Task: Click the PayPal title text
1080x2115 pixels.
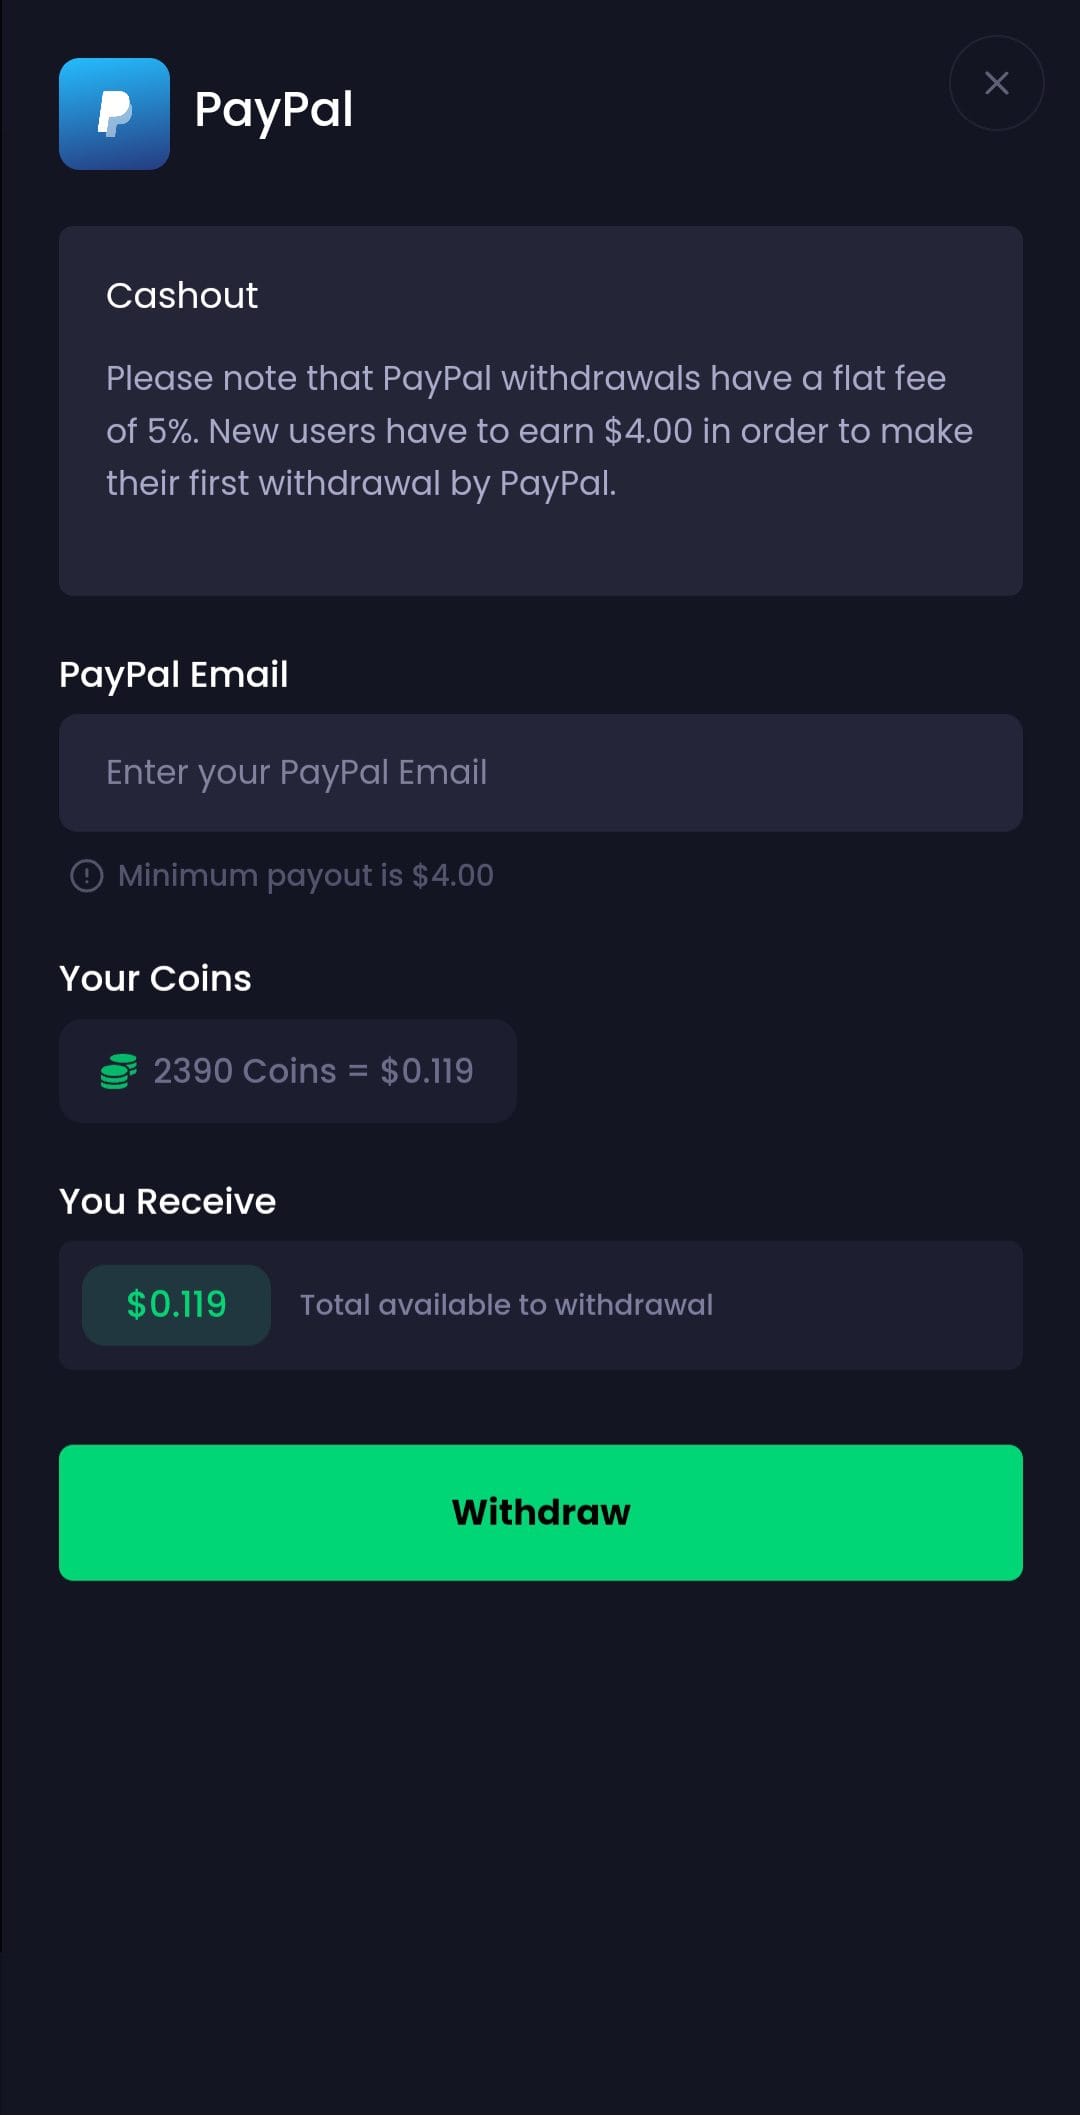Action: [x=273, y=110]
